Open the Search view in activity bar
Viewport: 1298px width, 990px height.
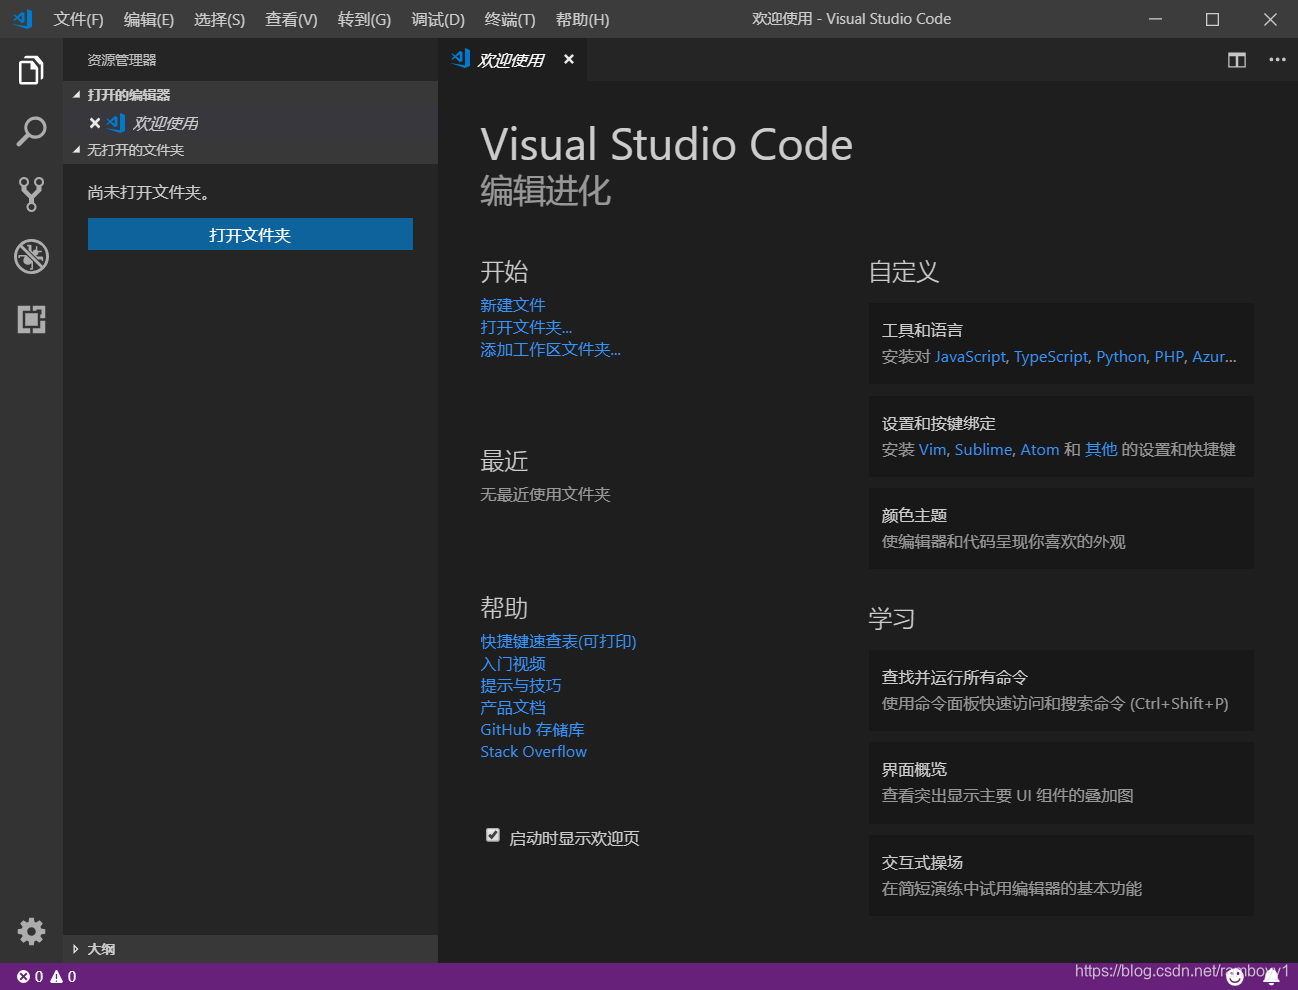pos(31,131)
